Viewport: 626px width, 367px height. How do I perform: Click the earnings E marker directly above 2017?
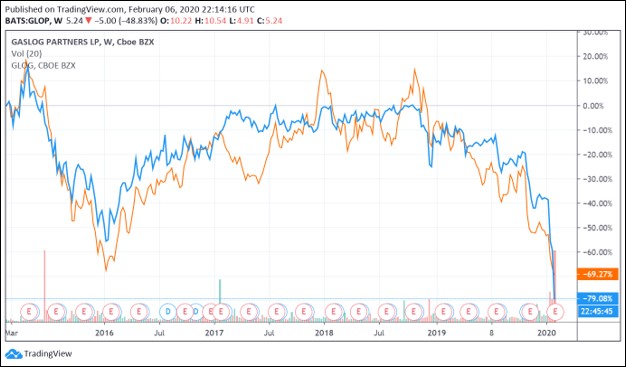pos(221,311)
